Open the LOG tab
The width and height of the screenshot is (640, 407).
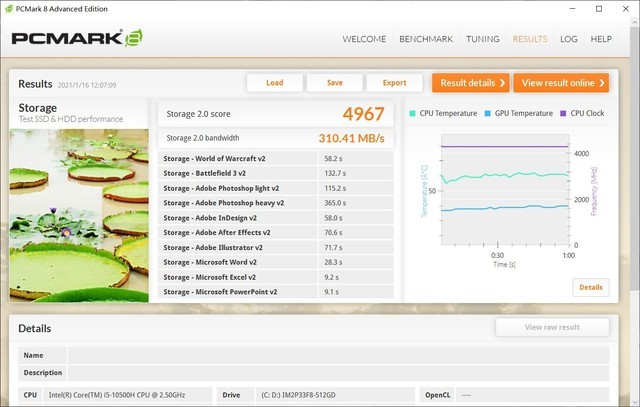tap(569, 39)
